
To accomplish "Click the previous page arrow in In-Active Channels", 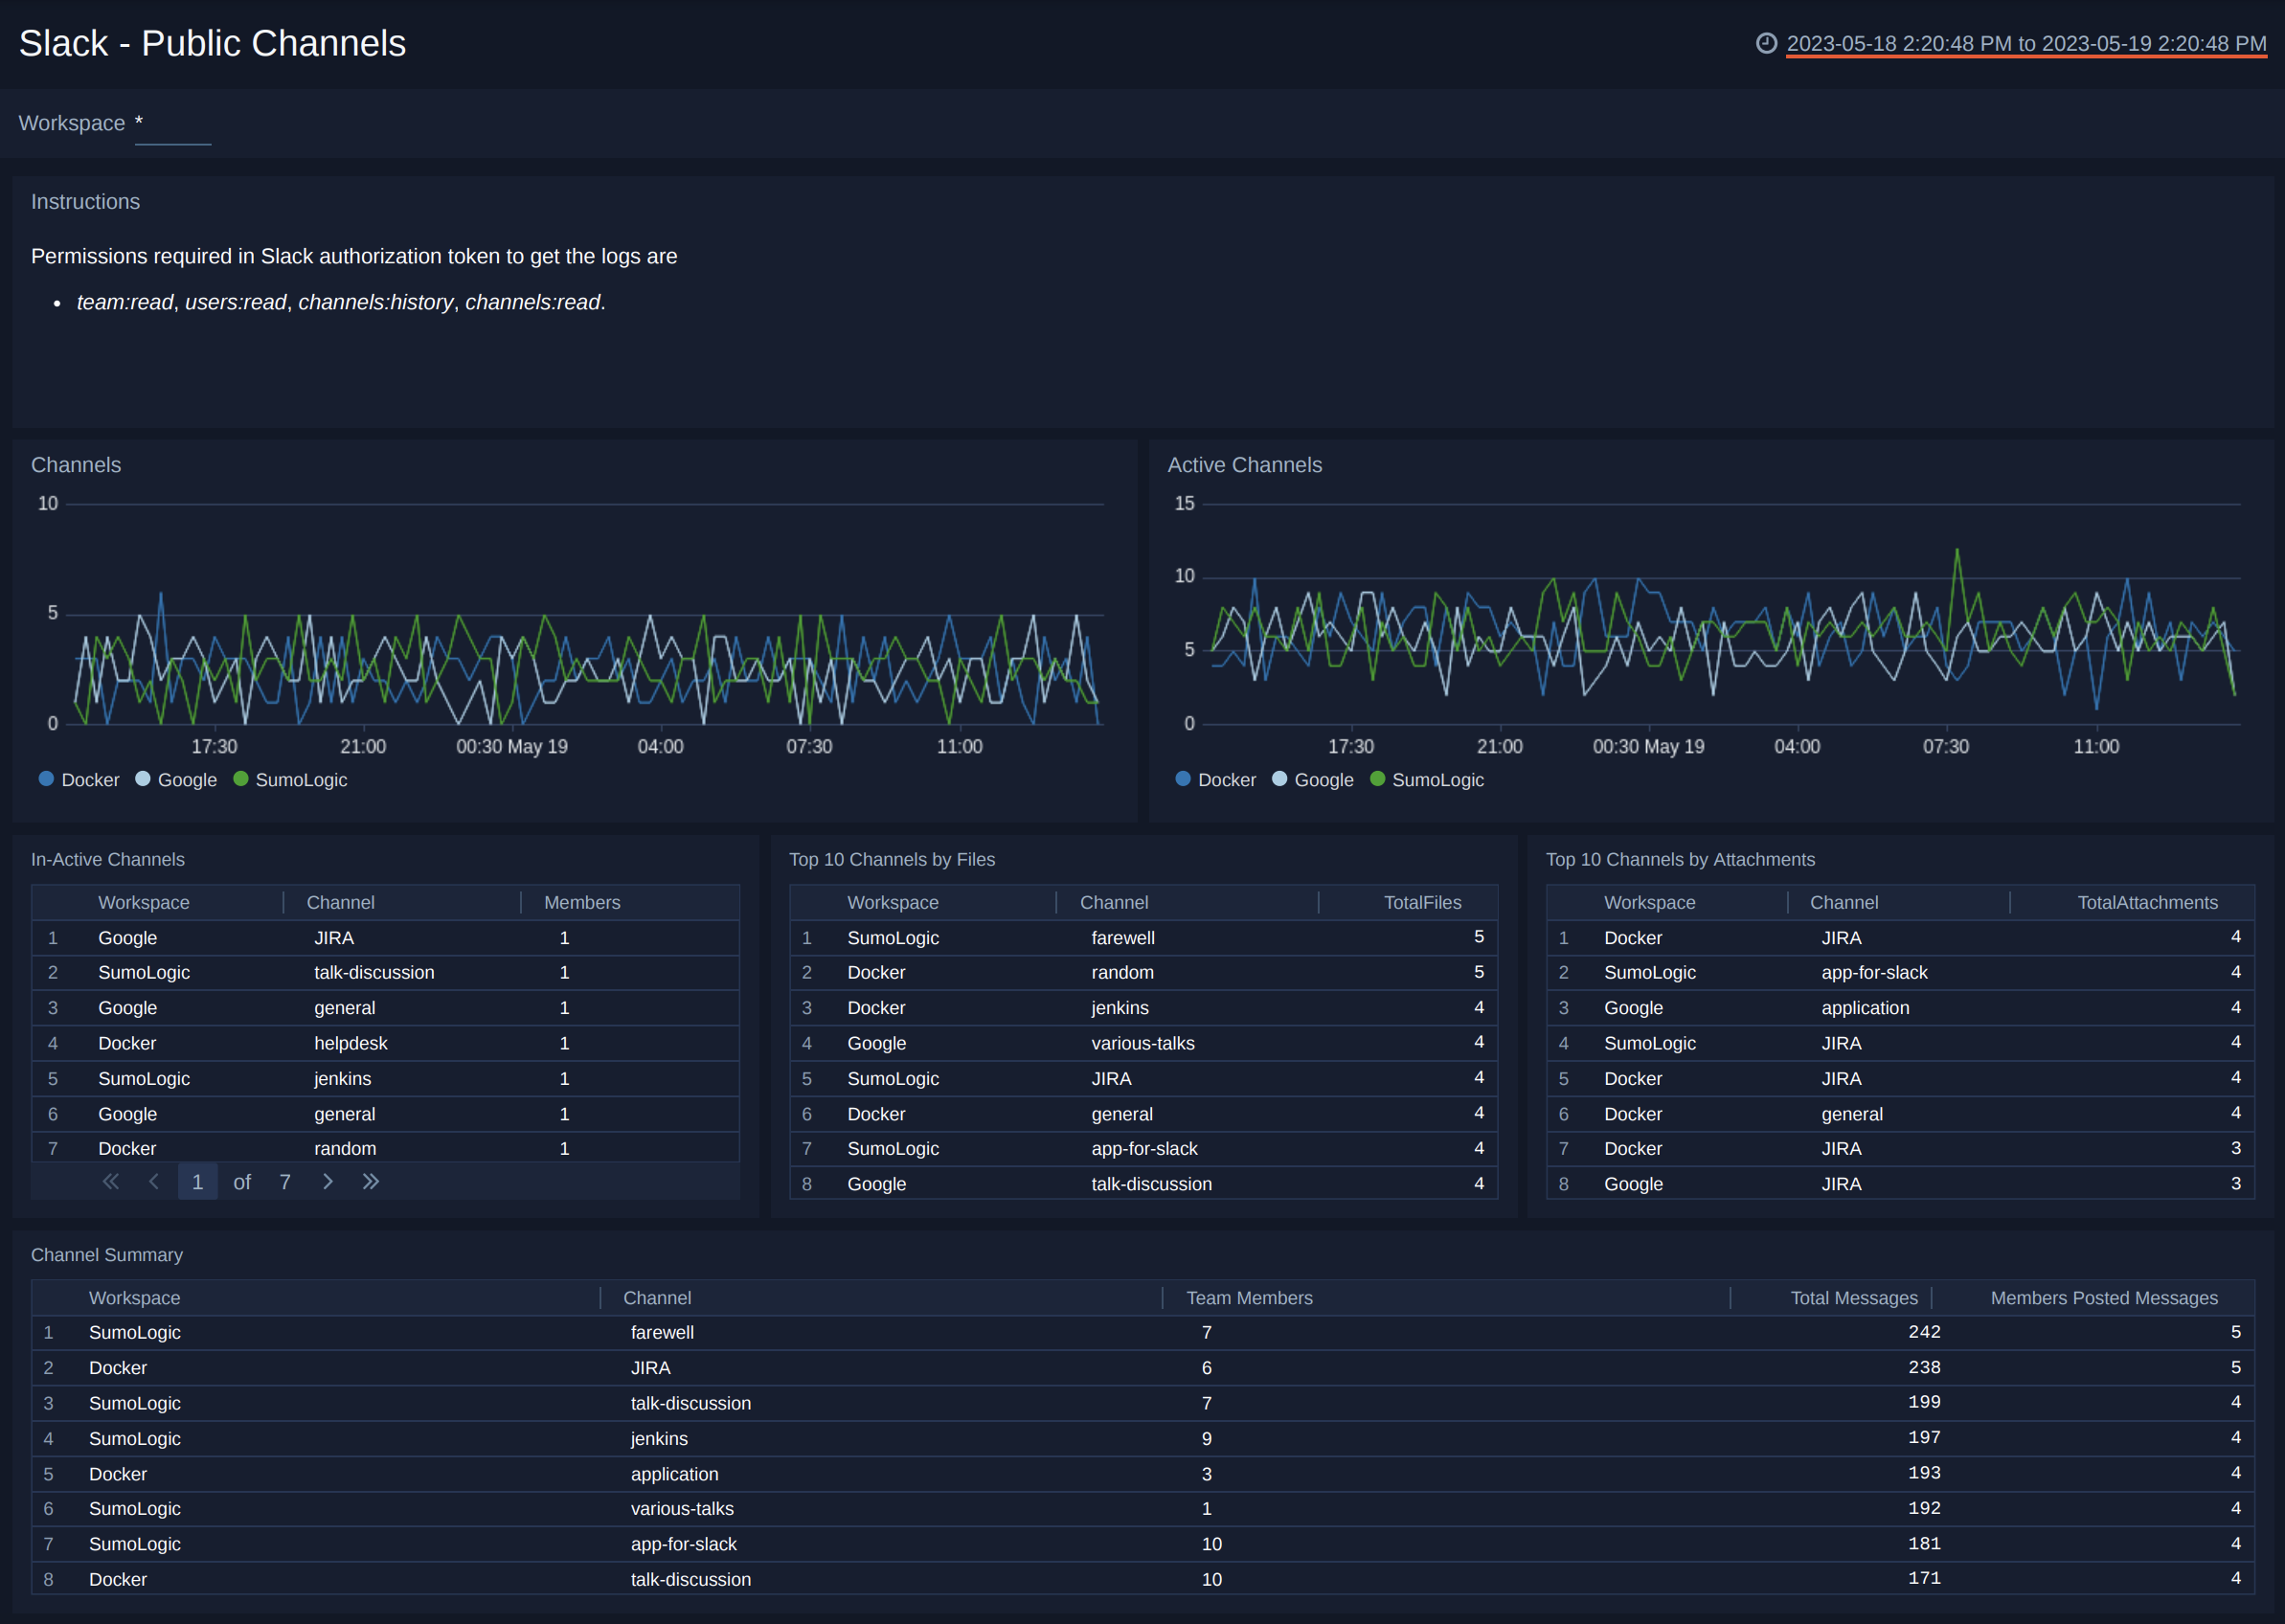I will (x=155, y=1181).
